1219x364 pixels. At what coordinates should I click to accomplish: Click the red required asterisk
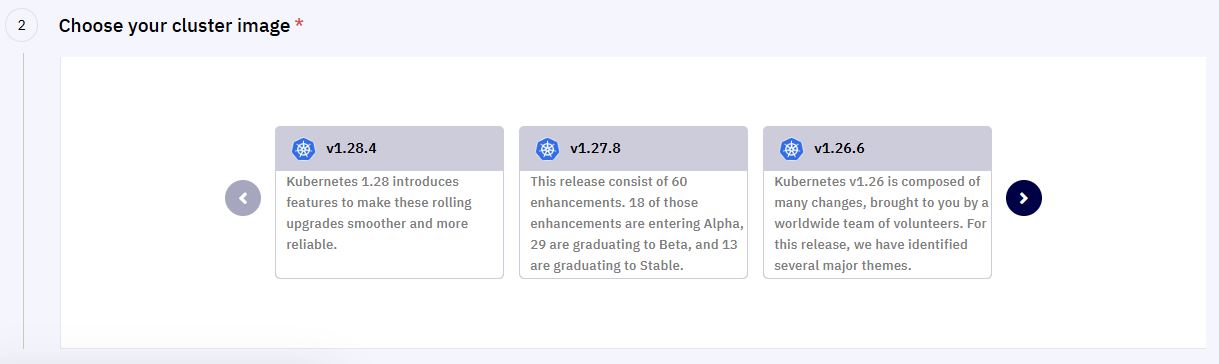coord(299,25)
